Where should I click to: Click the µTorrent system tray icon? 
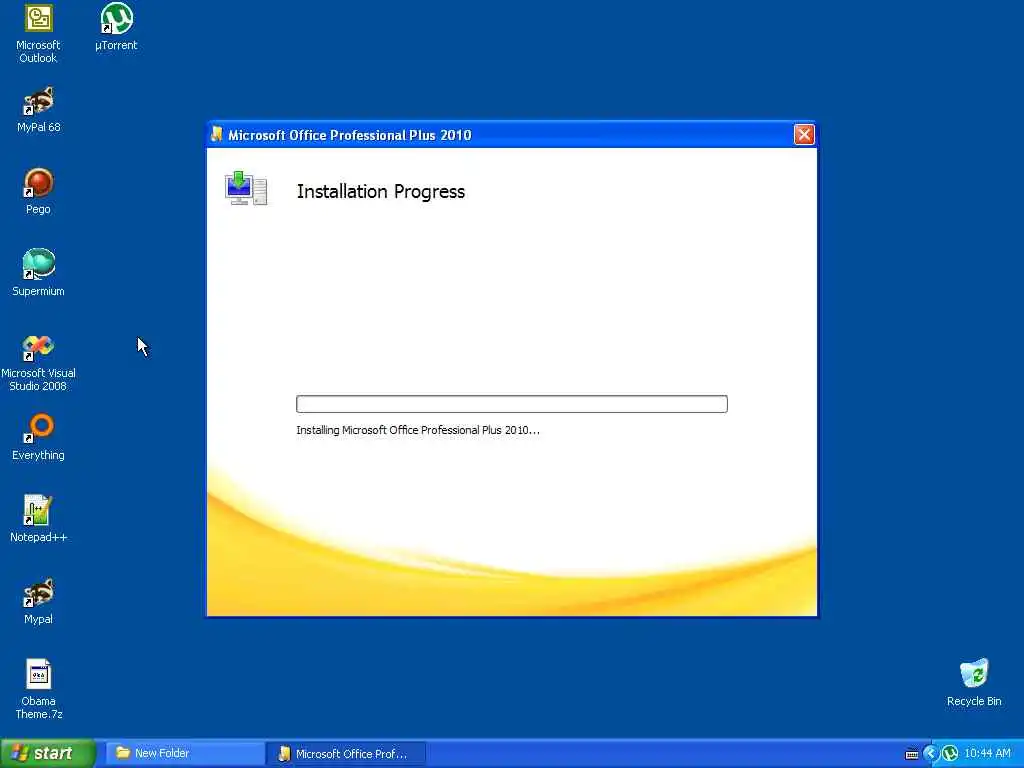coord(950,754)
